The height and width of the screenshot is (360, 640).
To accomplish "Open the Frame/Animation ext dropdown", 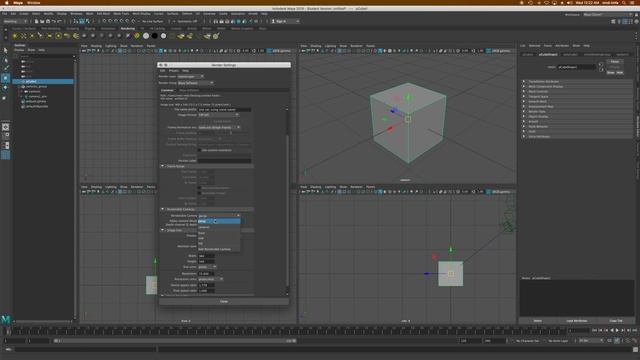I will tap(219, 127).
